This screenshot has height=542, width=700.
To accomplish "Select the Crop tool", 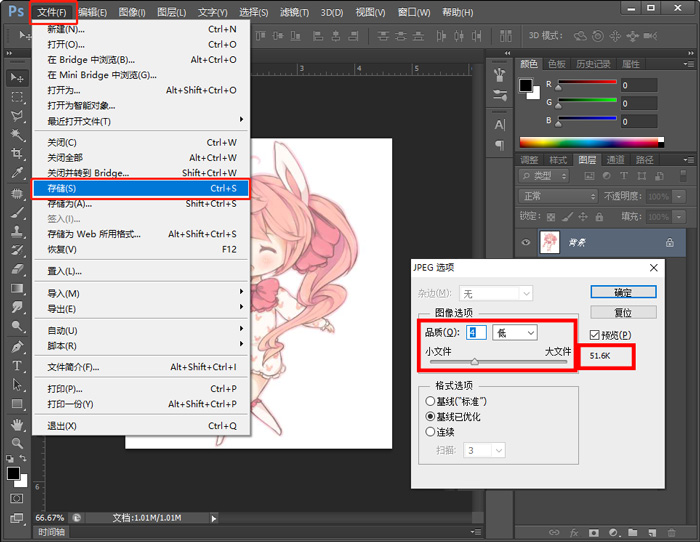I will 17,154.
